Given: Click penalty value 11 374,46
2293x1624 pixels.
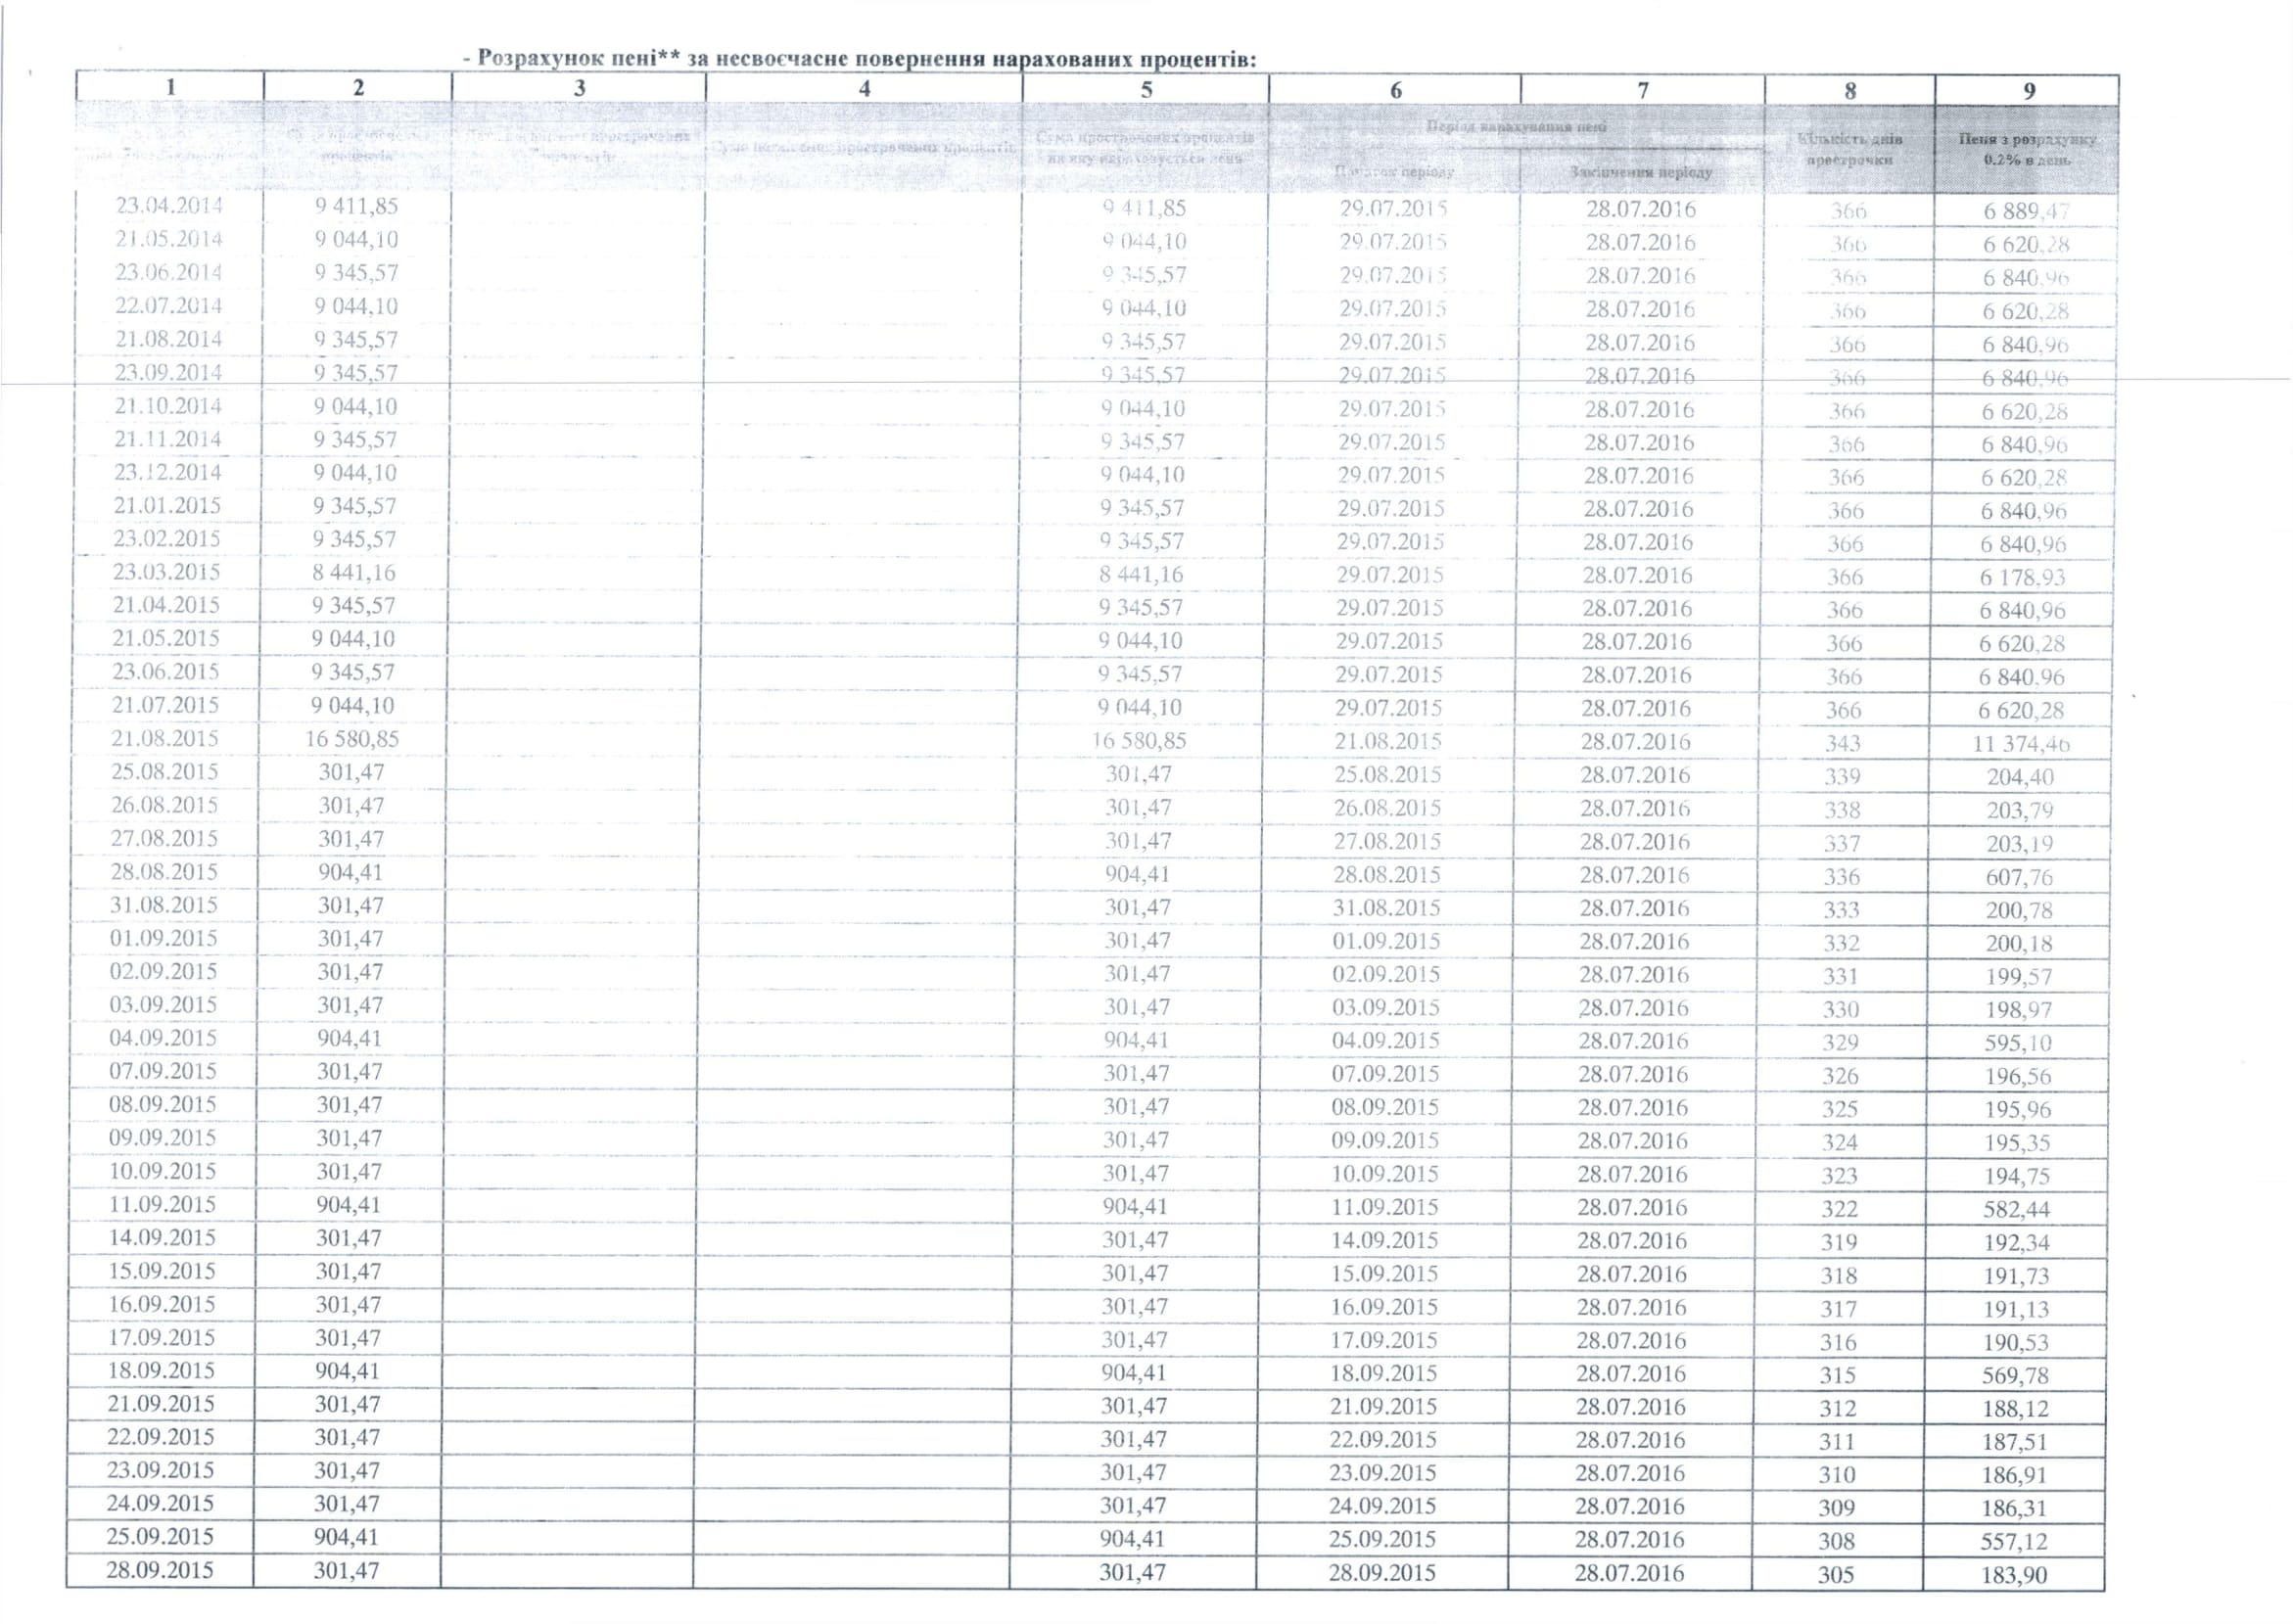Looking at the screenshot, I should tap(2020, 744).
